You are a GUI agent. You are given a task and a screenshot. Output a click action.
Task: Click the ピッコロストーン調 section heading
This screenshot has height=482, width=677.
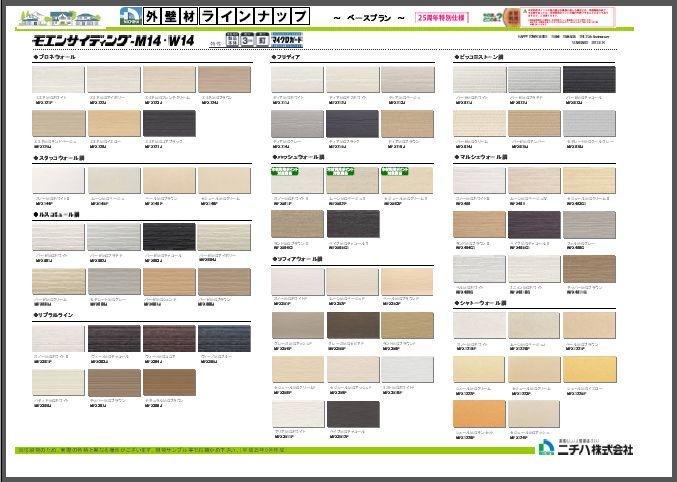tap(479, 57)
